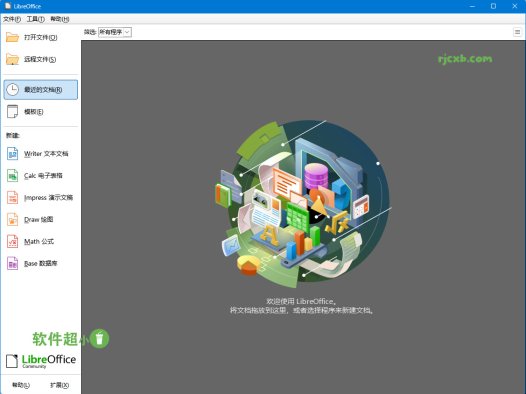Create new Draw 绘图
The width and height of the screenshot is (526, 394).
tap(40, 220)
